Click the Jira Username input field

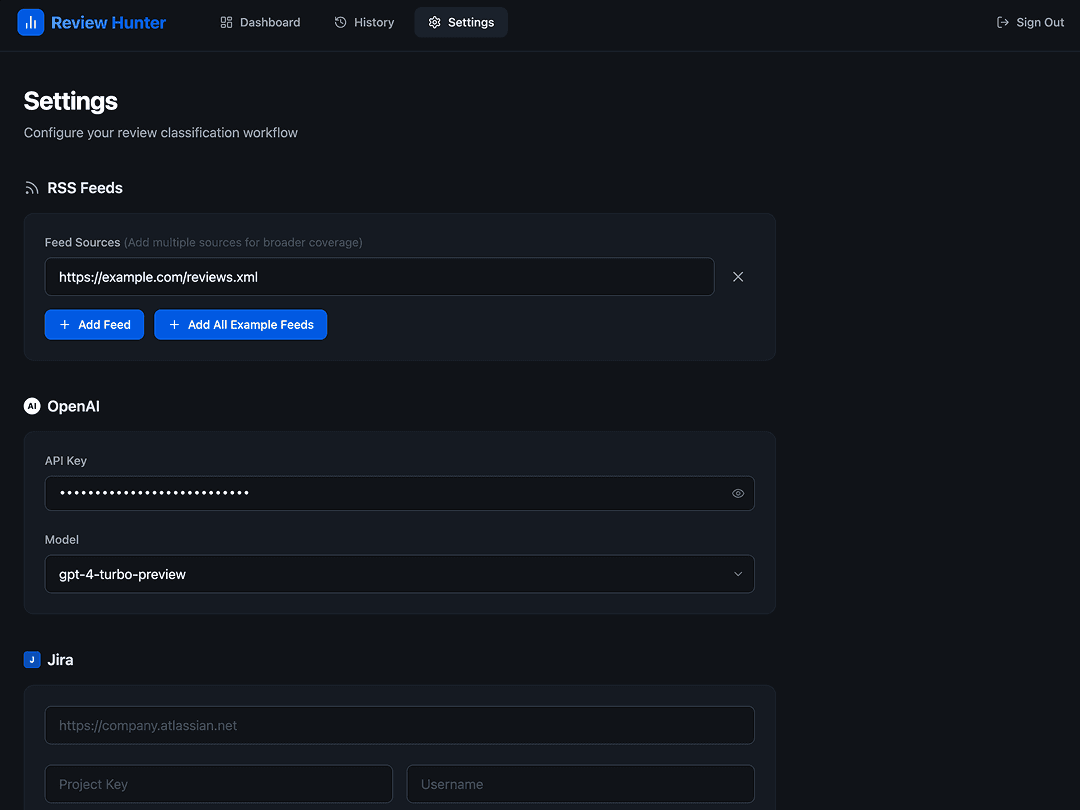(x=581, y=784)
